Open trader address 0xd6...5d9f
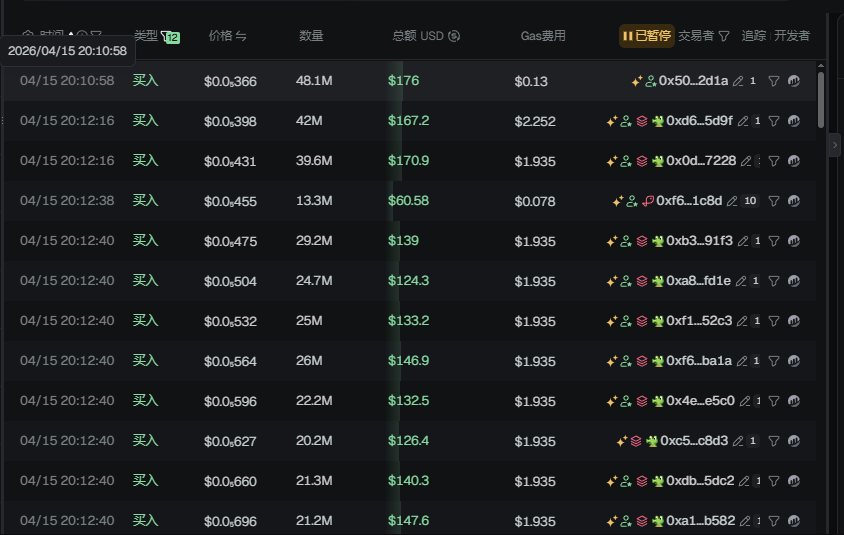The height and width of the screenshot is (535, 844). coord(699,121)
